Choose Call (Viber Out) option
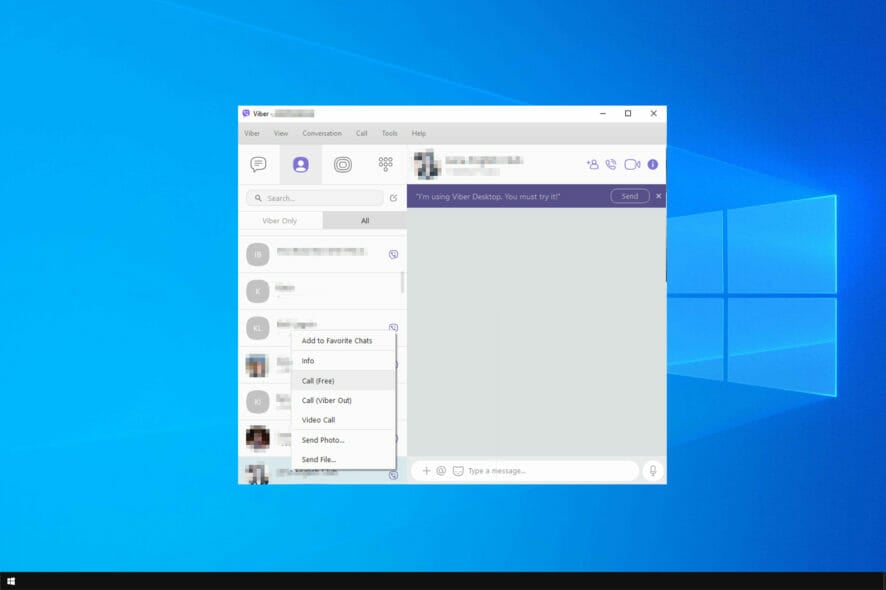The width and height of the screenshot is (886, 590). pyautogui.click(x=344, y=400)
